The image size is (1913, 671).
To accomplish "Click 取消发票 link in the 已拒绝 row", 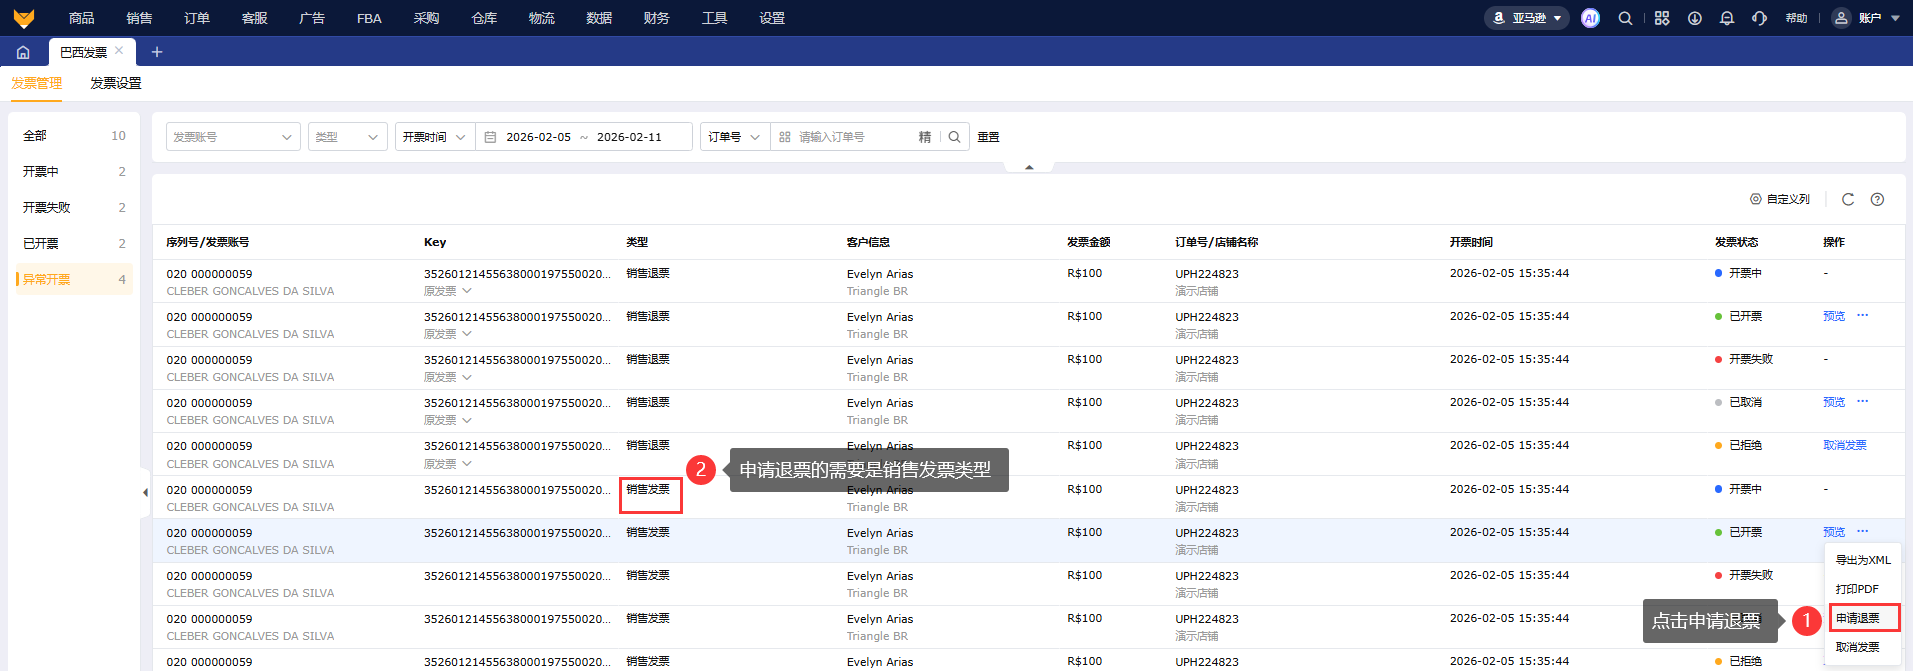I will 1845,445.
